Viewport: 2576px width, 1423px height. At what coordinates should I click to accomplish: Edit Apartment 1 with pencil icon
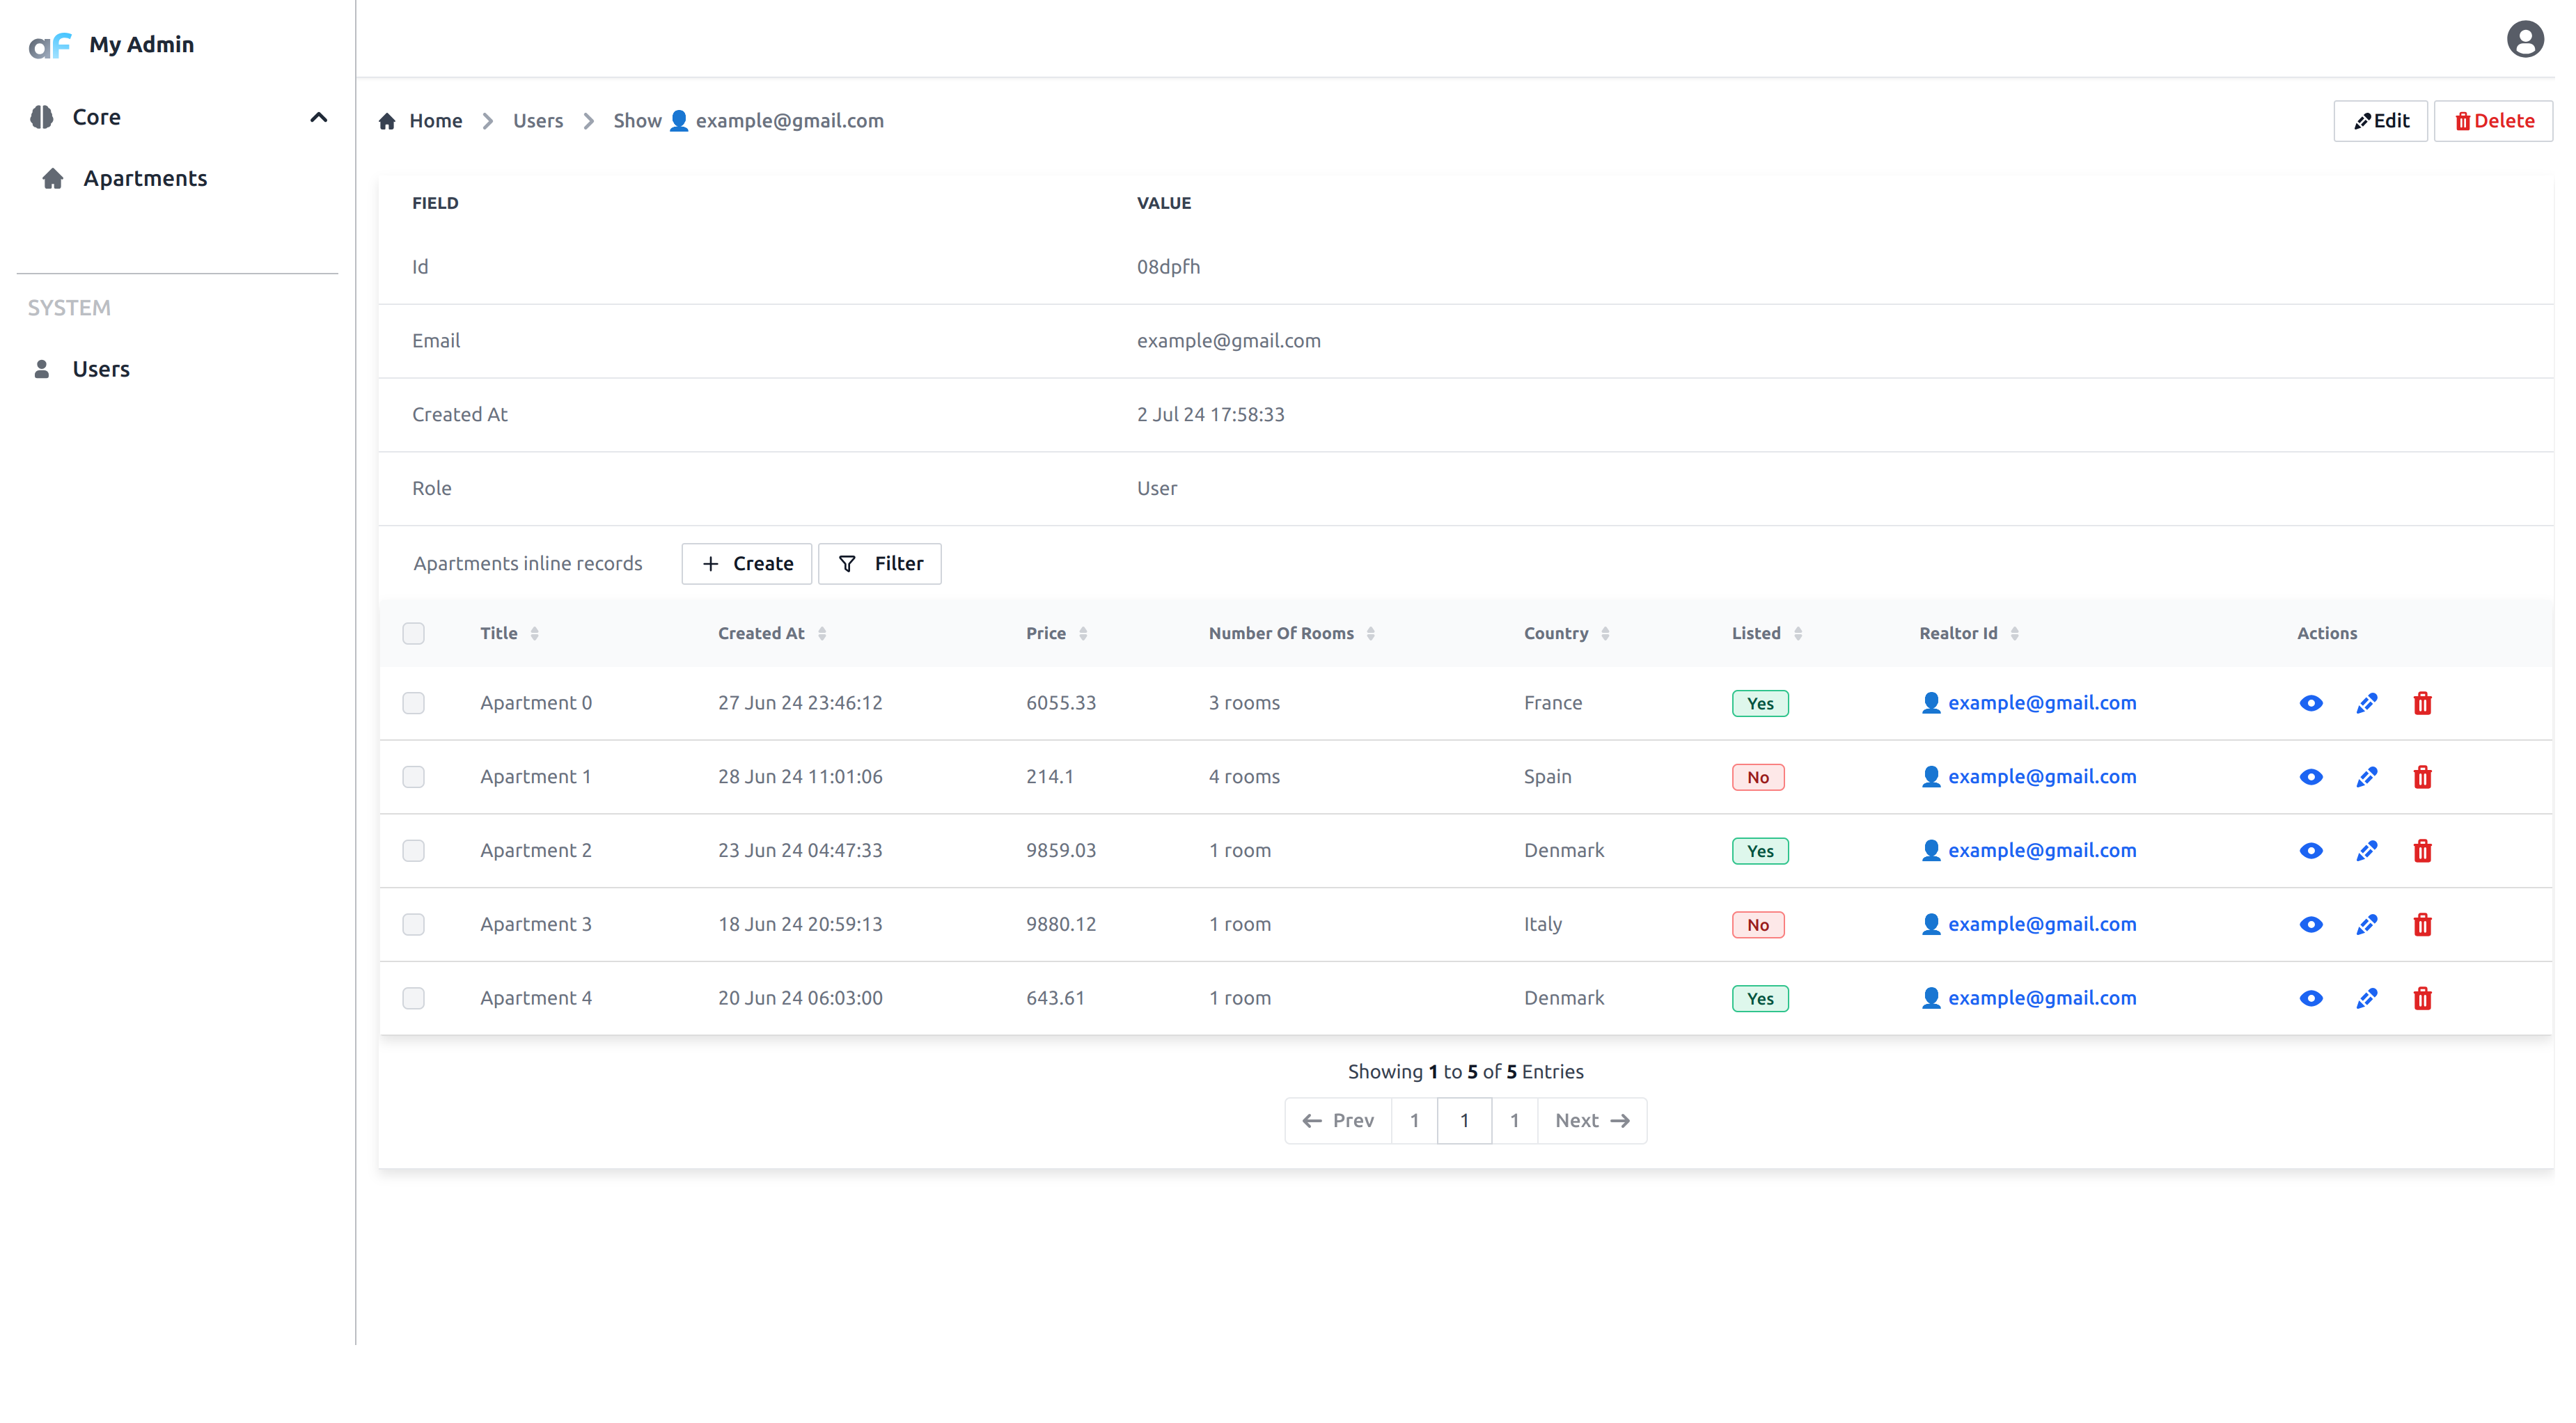tap(2366, 777)
